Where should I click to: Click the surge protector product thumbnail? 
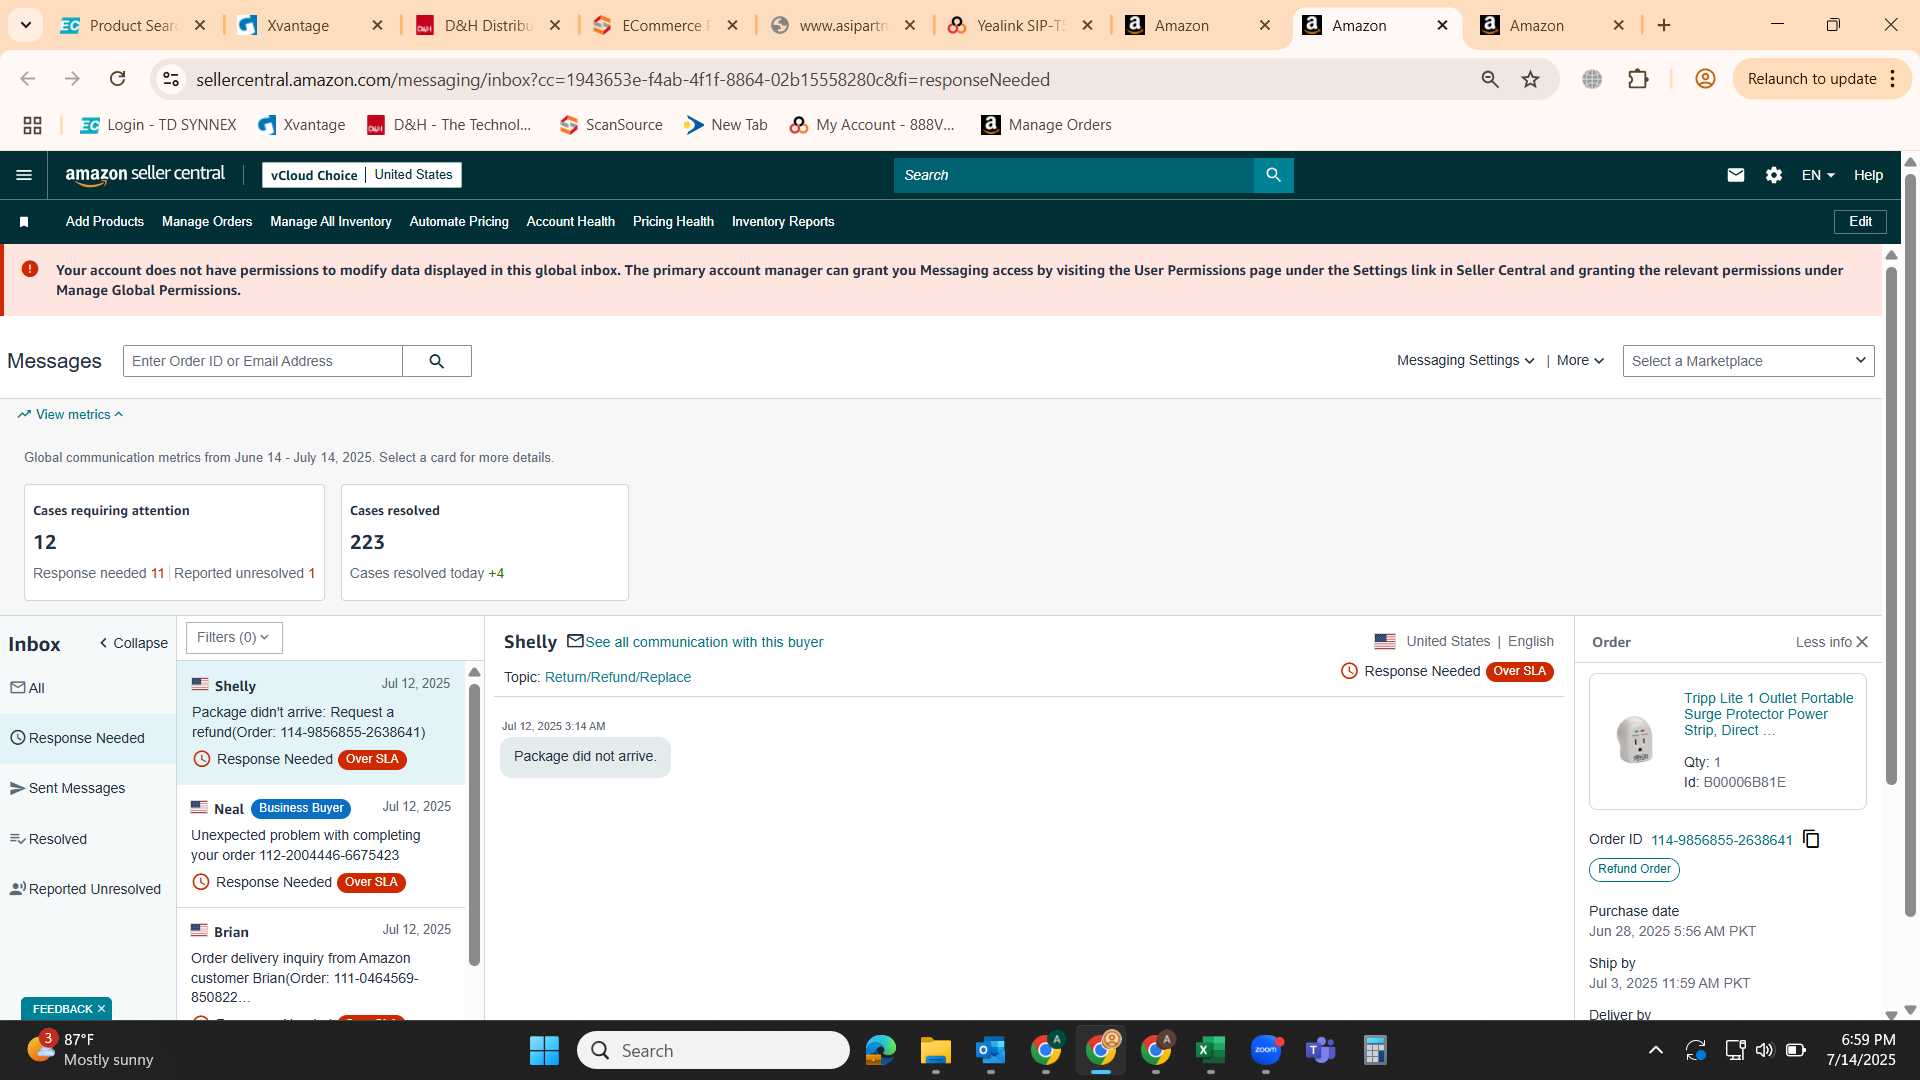(1635, 739)
